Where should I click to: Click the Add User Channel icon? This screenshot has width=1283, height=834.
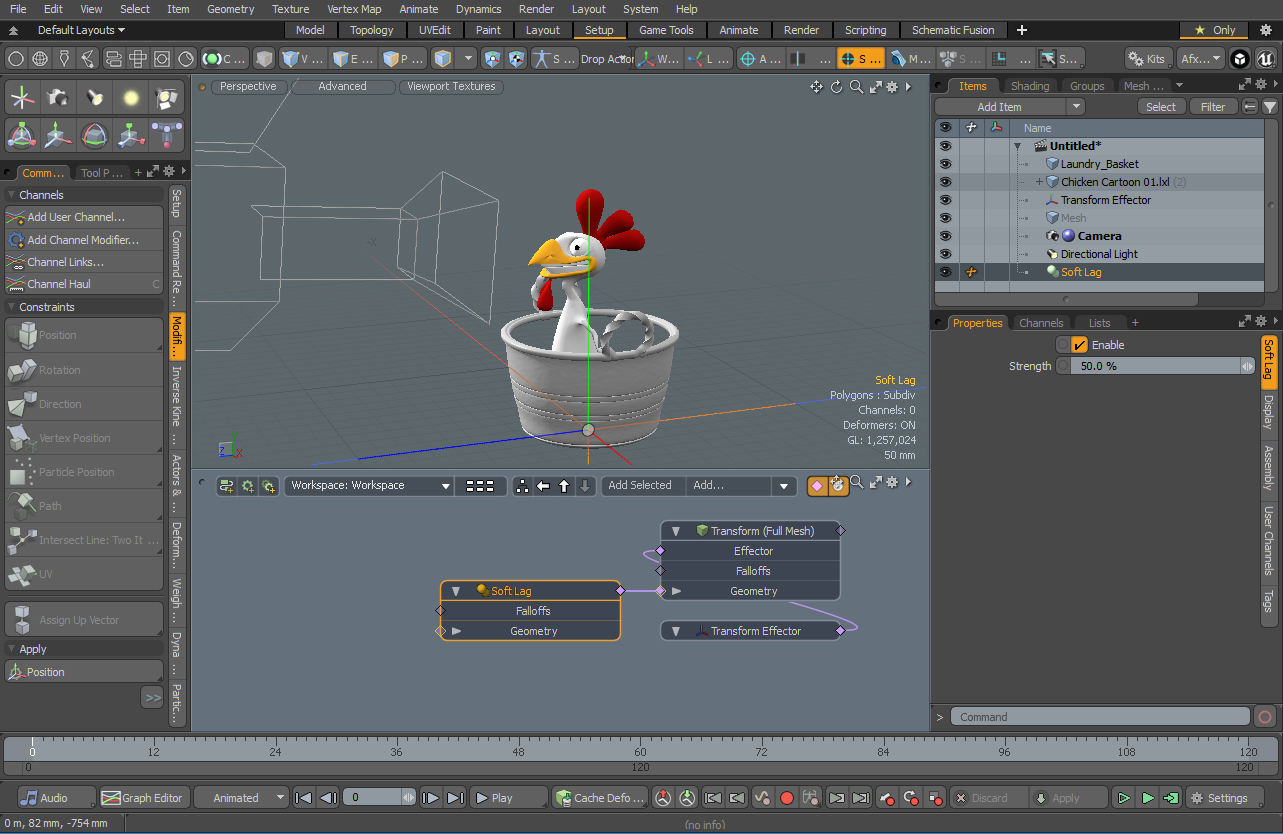15,217
